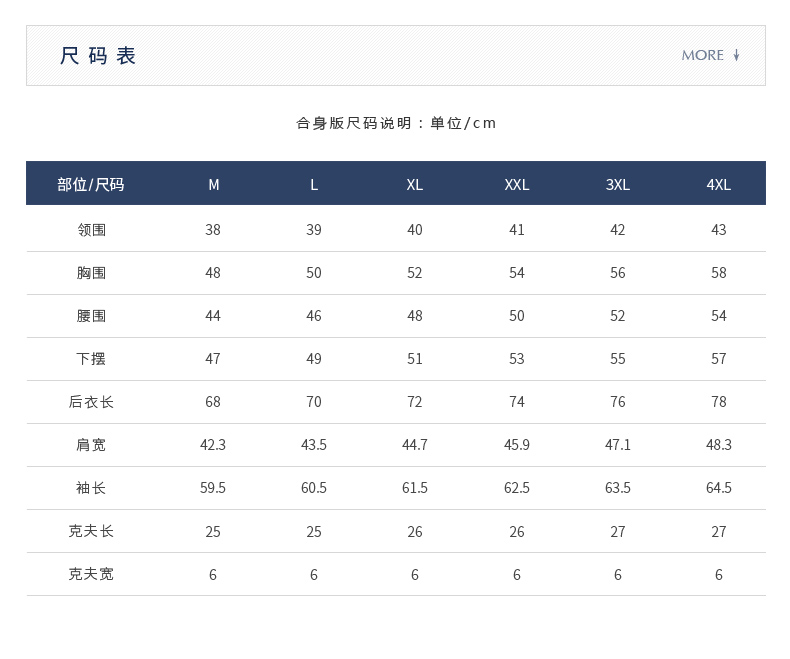Click the MORE link in header
Viewport: 790px width, 659px height.
pos(702,55)
